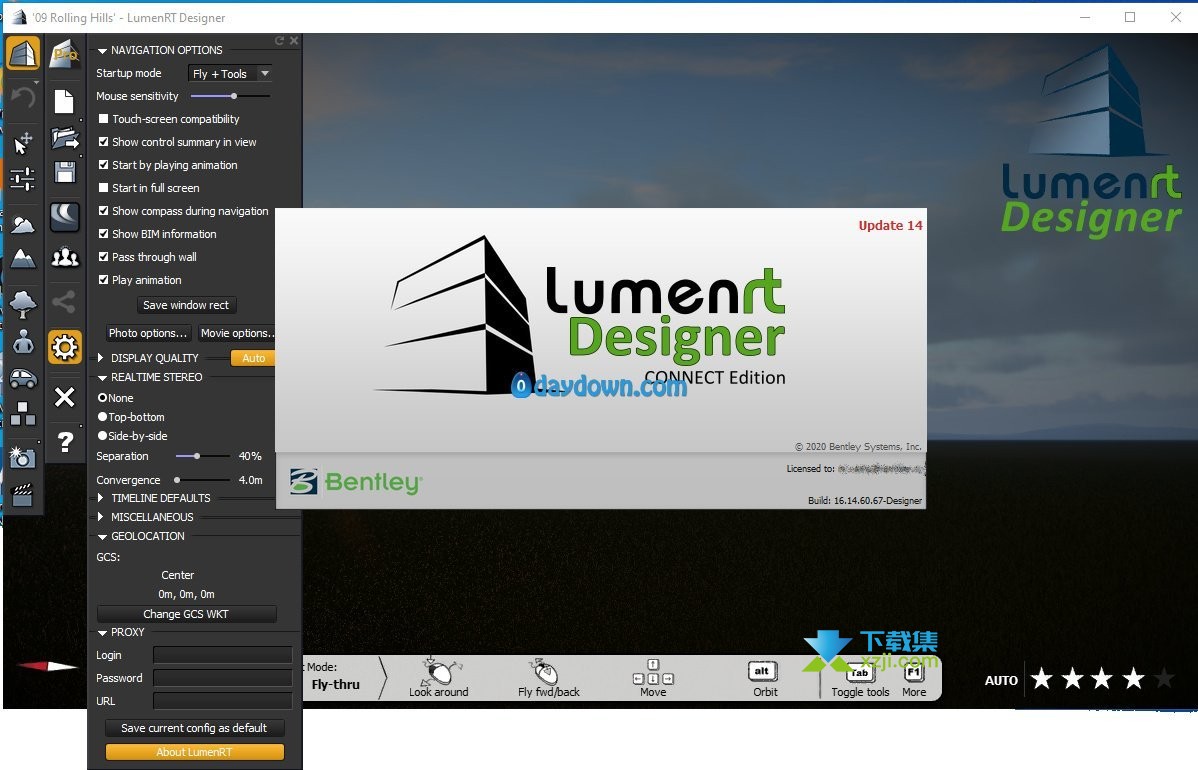Click the proxy Login field

222,655
